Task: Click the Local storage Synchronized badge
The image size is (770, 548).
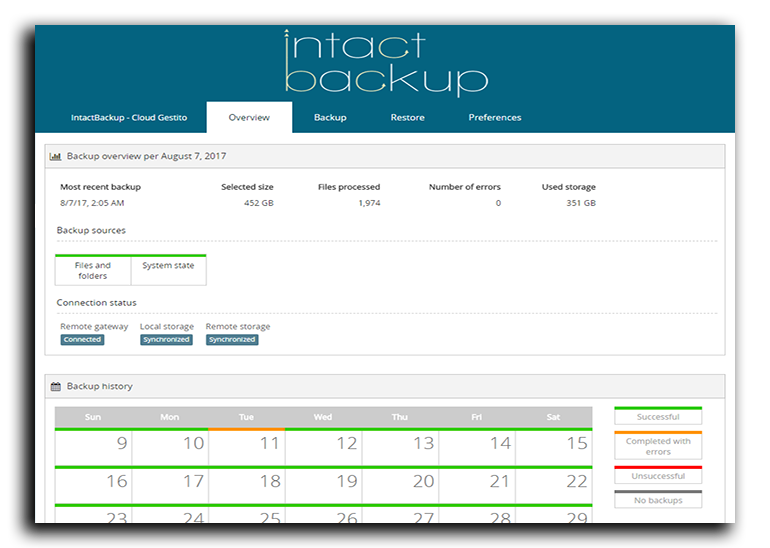Action: click(x=166, y=340)
